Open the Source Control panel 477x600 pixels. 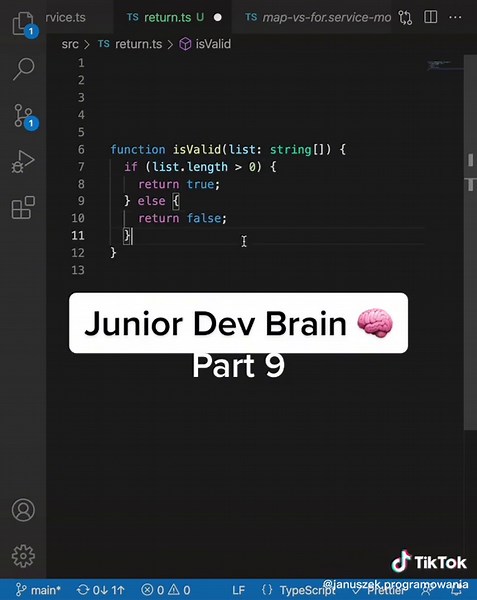tap(24, 116)
